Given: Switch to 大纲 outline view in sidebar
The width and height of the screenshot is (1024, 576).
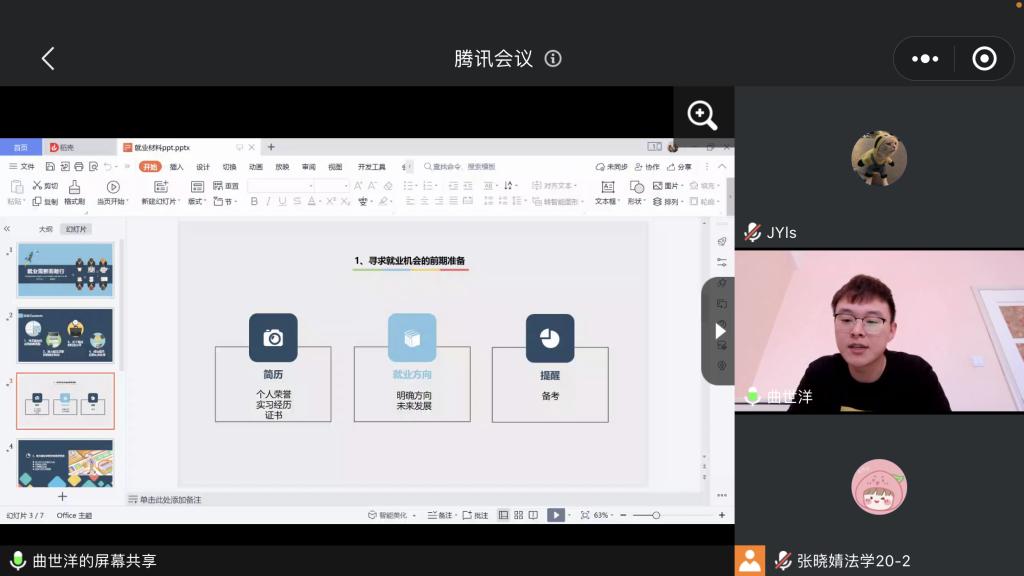Looking at the screenshot, I should [x=46, y=229].
